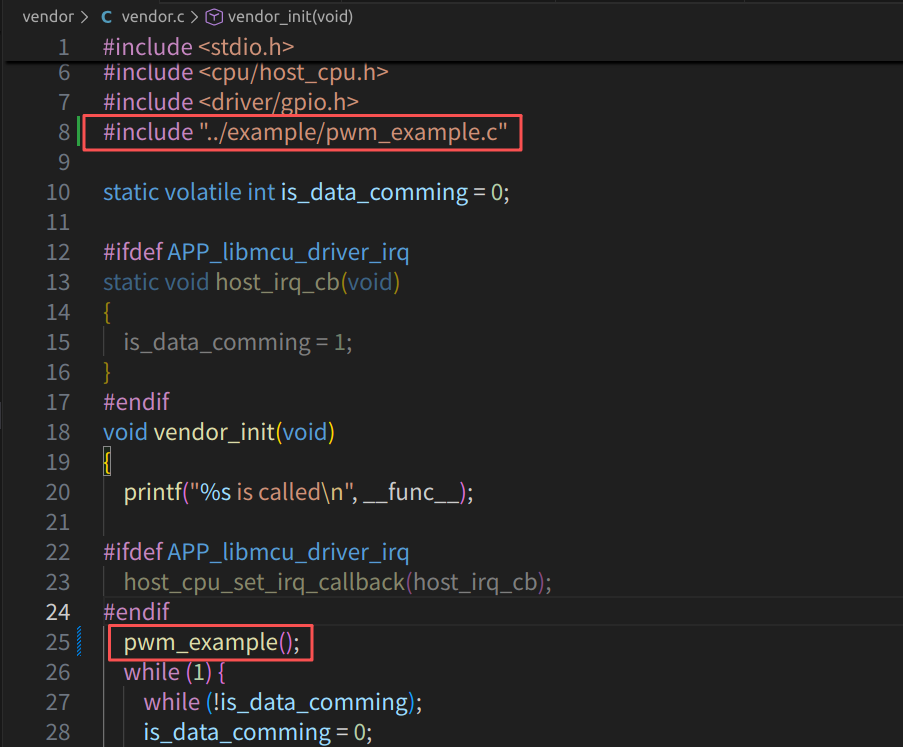This screenshot has width=903, height=747.
Task: Click the #include <stdio.h> sticky line
Action: click(199, 47)
